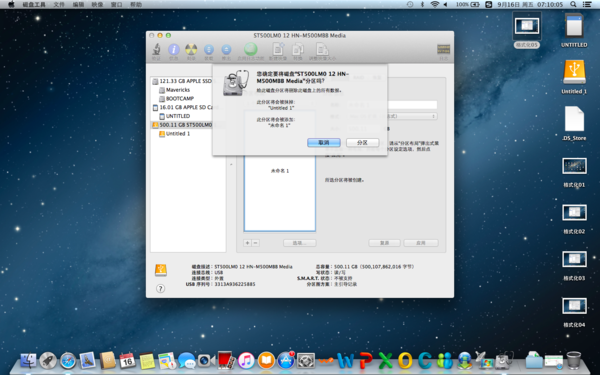
Task: Select the Mavericks volume in sidebar
Action: point(178,90)
